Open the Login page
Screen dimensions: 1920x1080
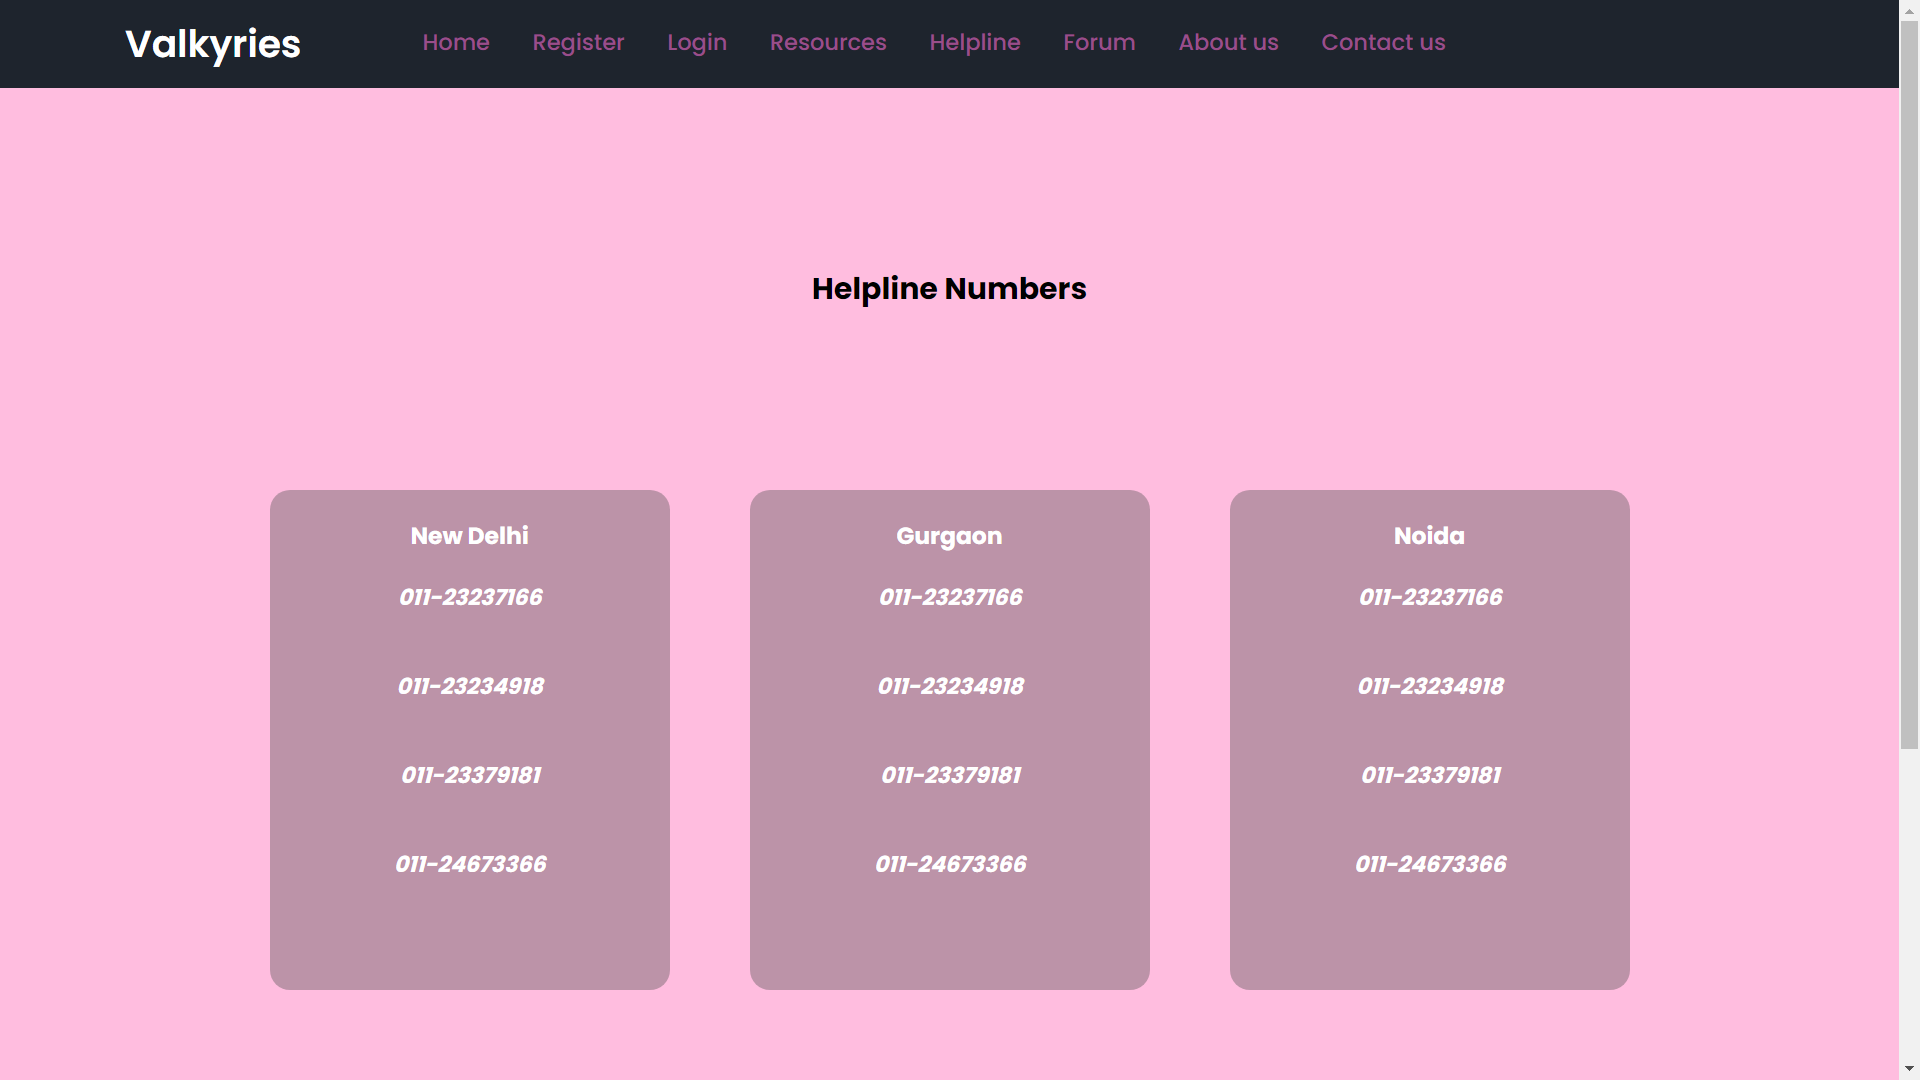point(697,42)
